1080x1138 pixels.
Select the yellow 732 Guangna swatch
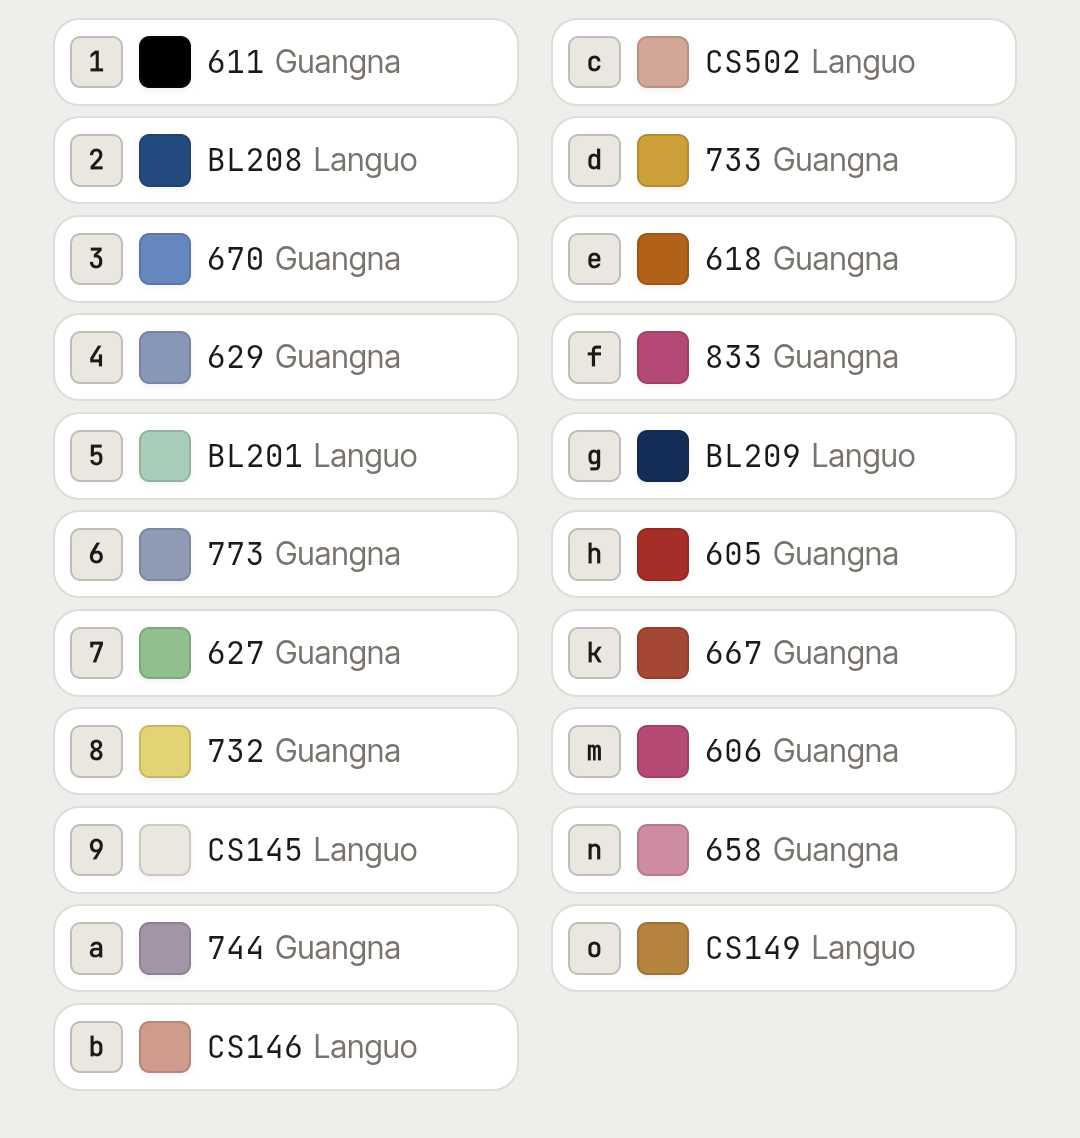(x=165, y=751)
